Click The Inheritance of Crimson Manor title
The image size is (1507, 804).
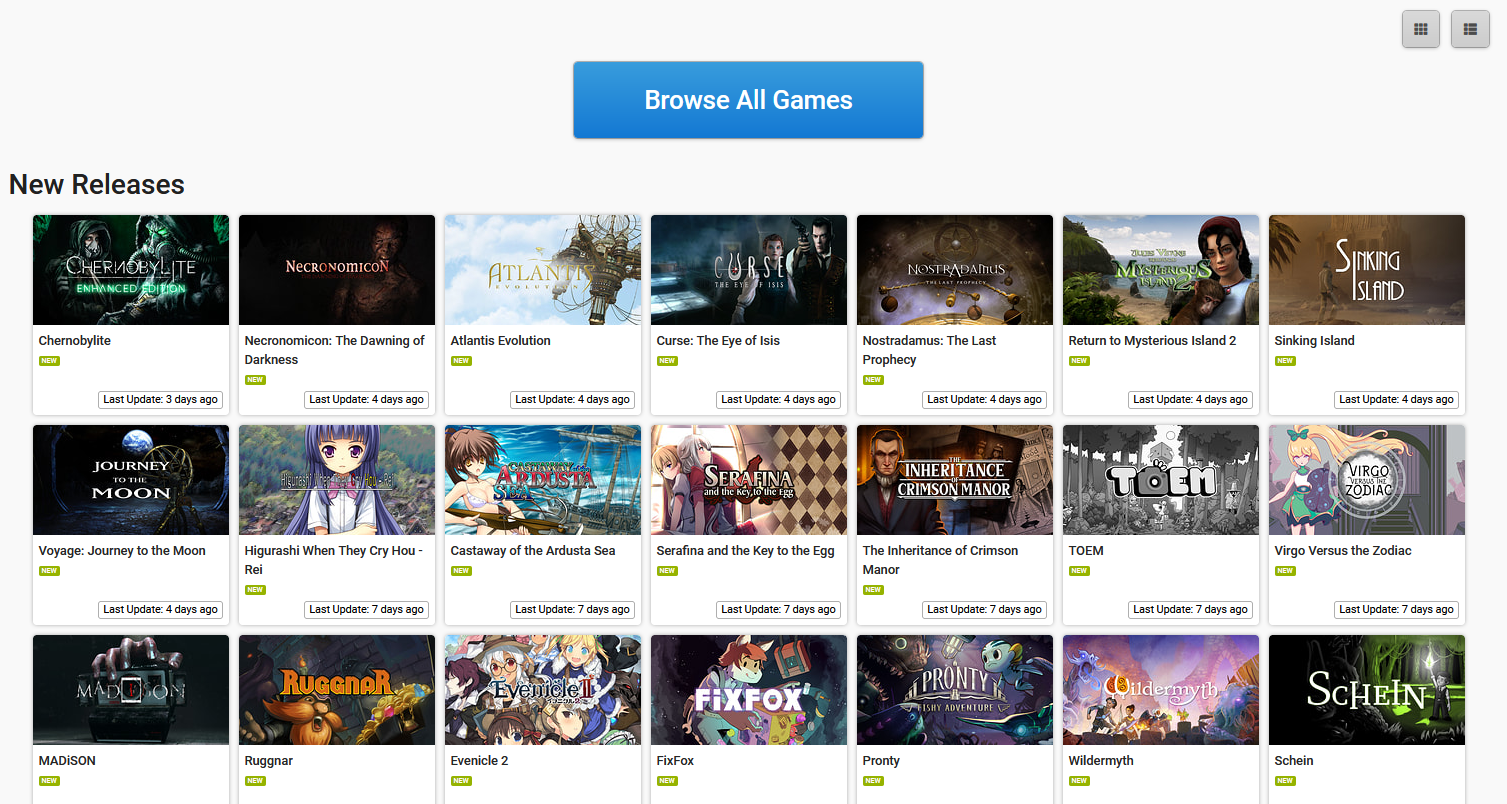[x=940, y=560]
